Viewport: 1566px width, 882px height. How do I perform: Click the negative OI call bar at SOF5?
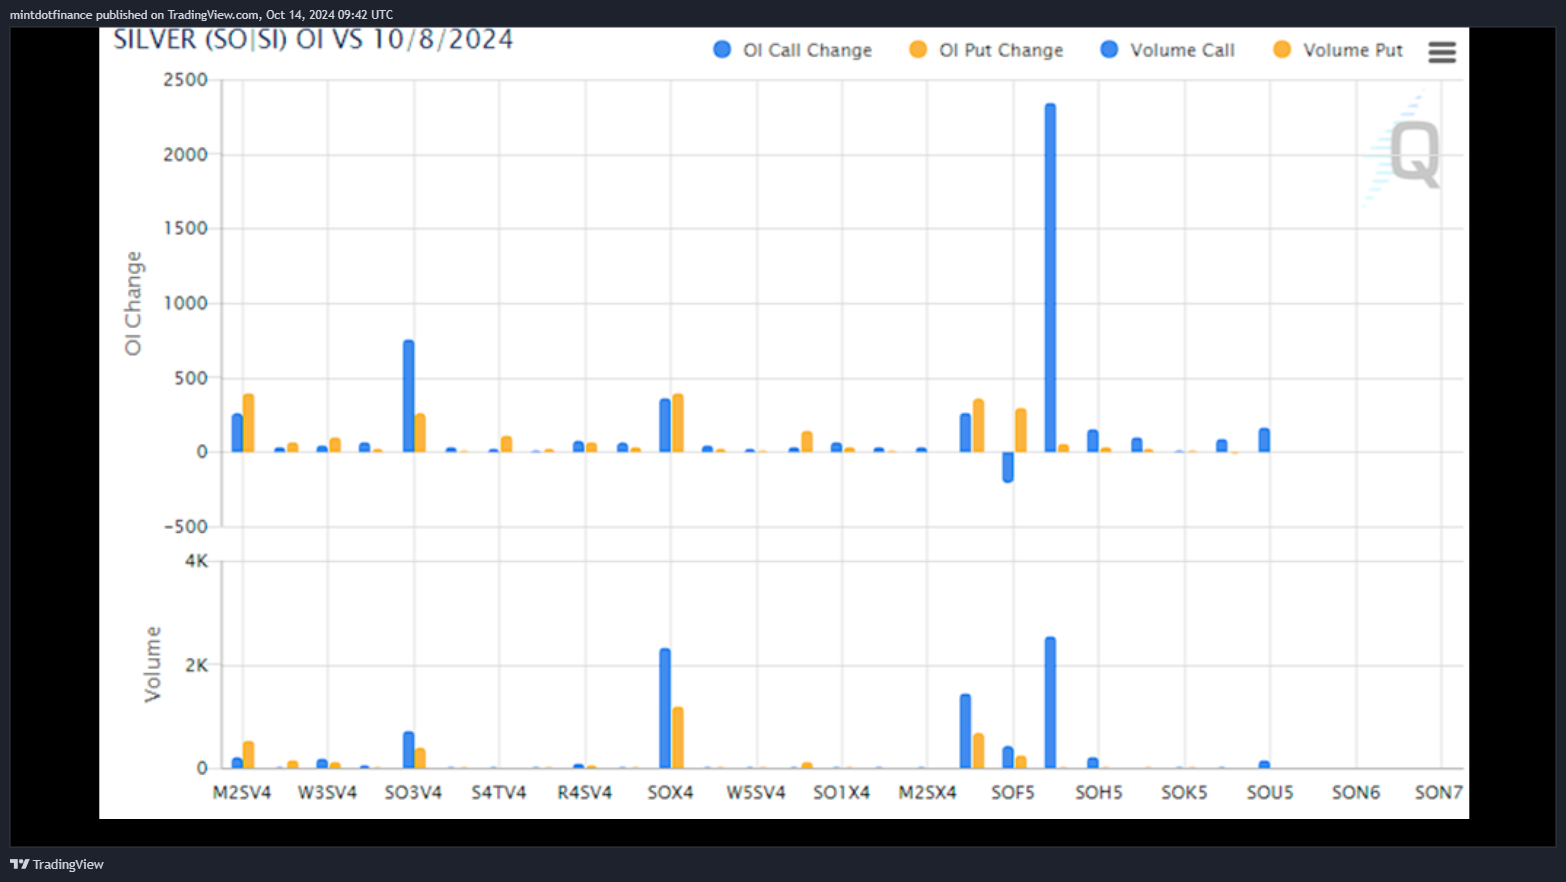(x=1008, y=467)
